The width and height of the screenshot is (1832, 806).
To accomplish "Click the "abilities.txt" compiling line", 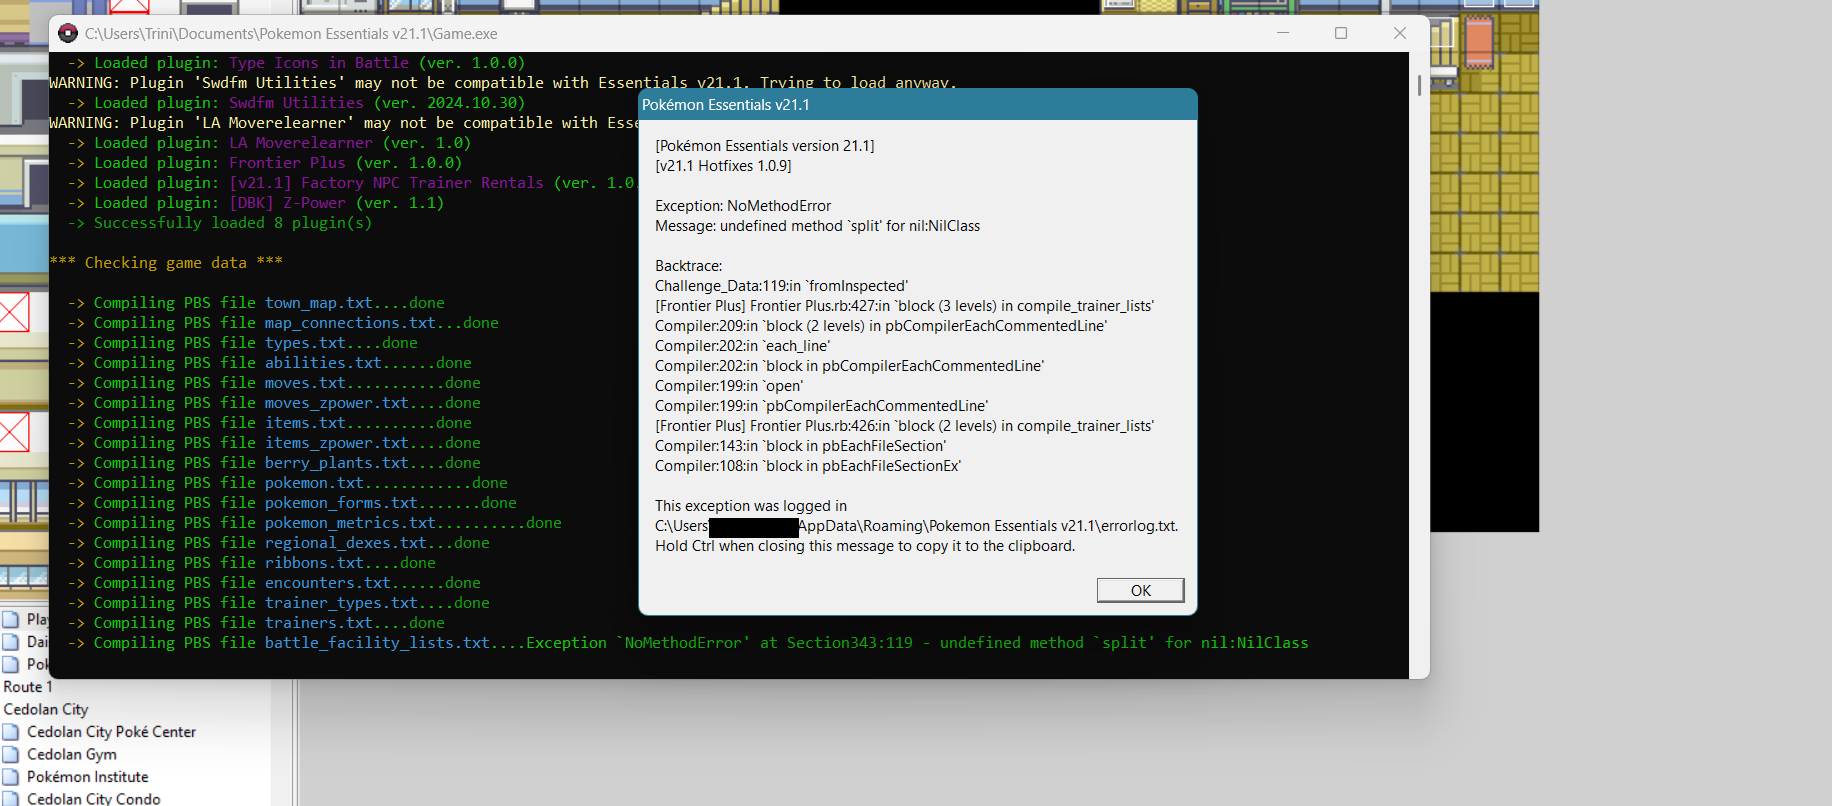I will coord(270,363).
